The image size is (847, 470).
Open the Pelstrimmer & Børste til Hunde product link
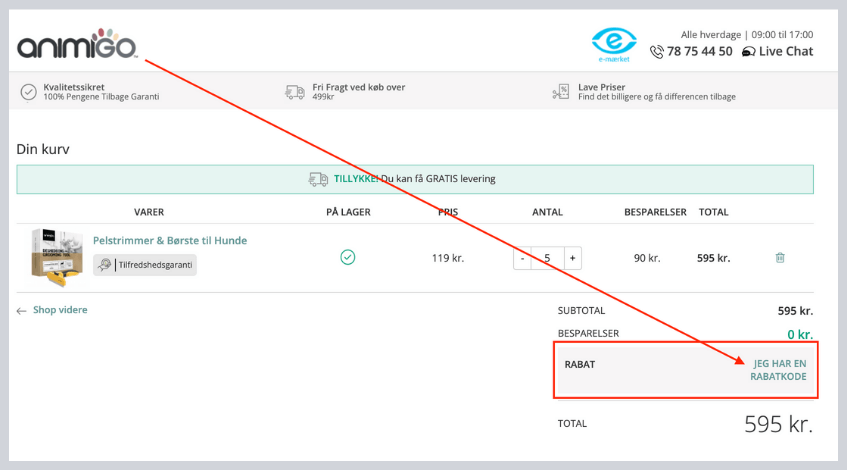(170, 241)
